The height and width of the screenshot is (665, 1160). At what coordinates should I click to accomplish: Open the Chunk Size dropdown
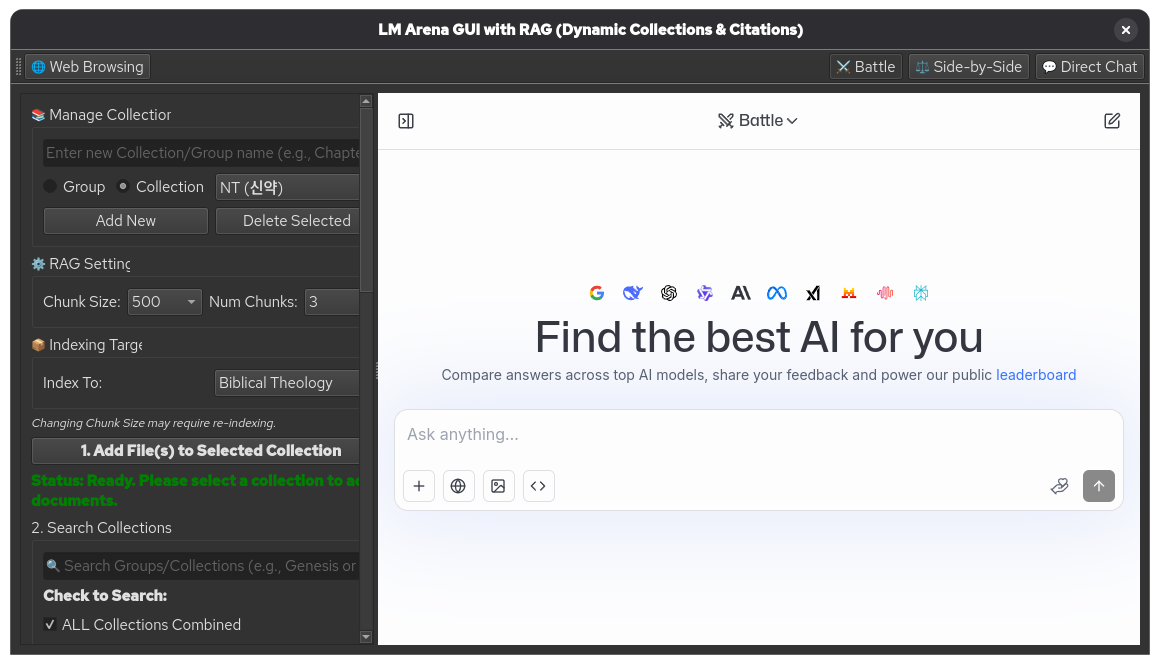(x=164, y=302)
